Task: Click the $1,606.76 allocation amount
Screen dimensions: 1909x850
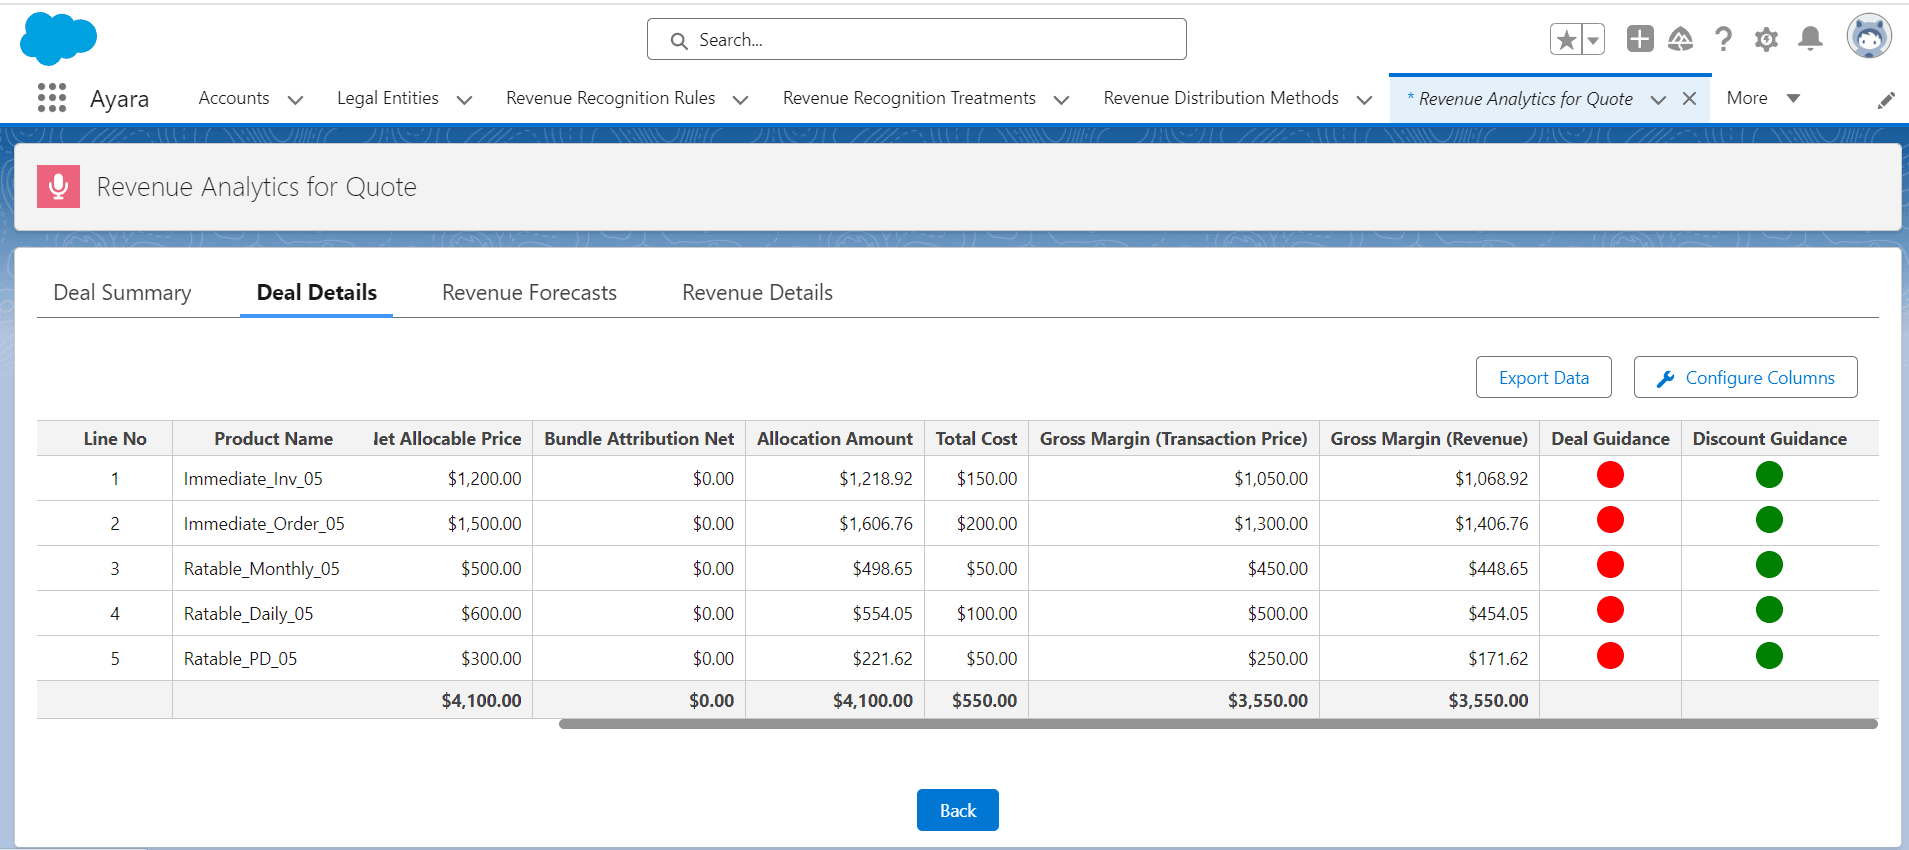Action: click(x=876, y=524)
